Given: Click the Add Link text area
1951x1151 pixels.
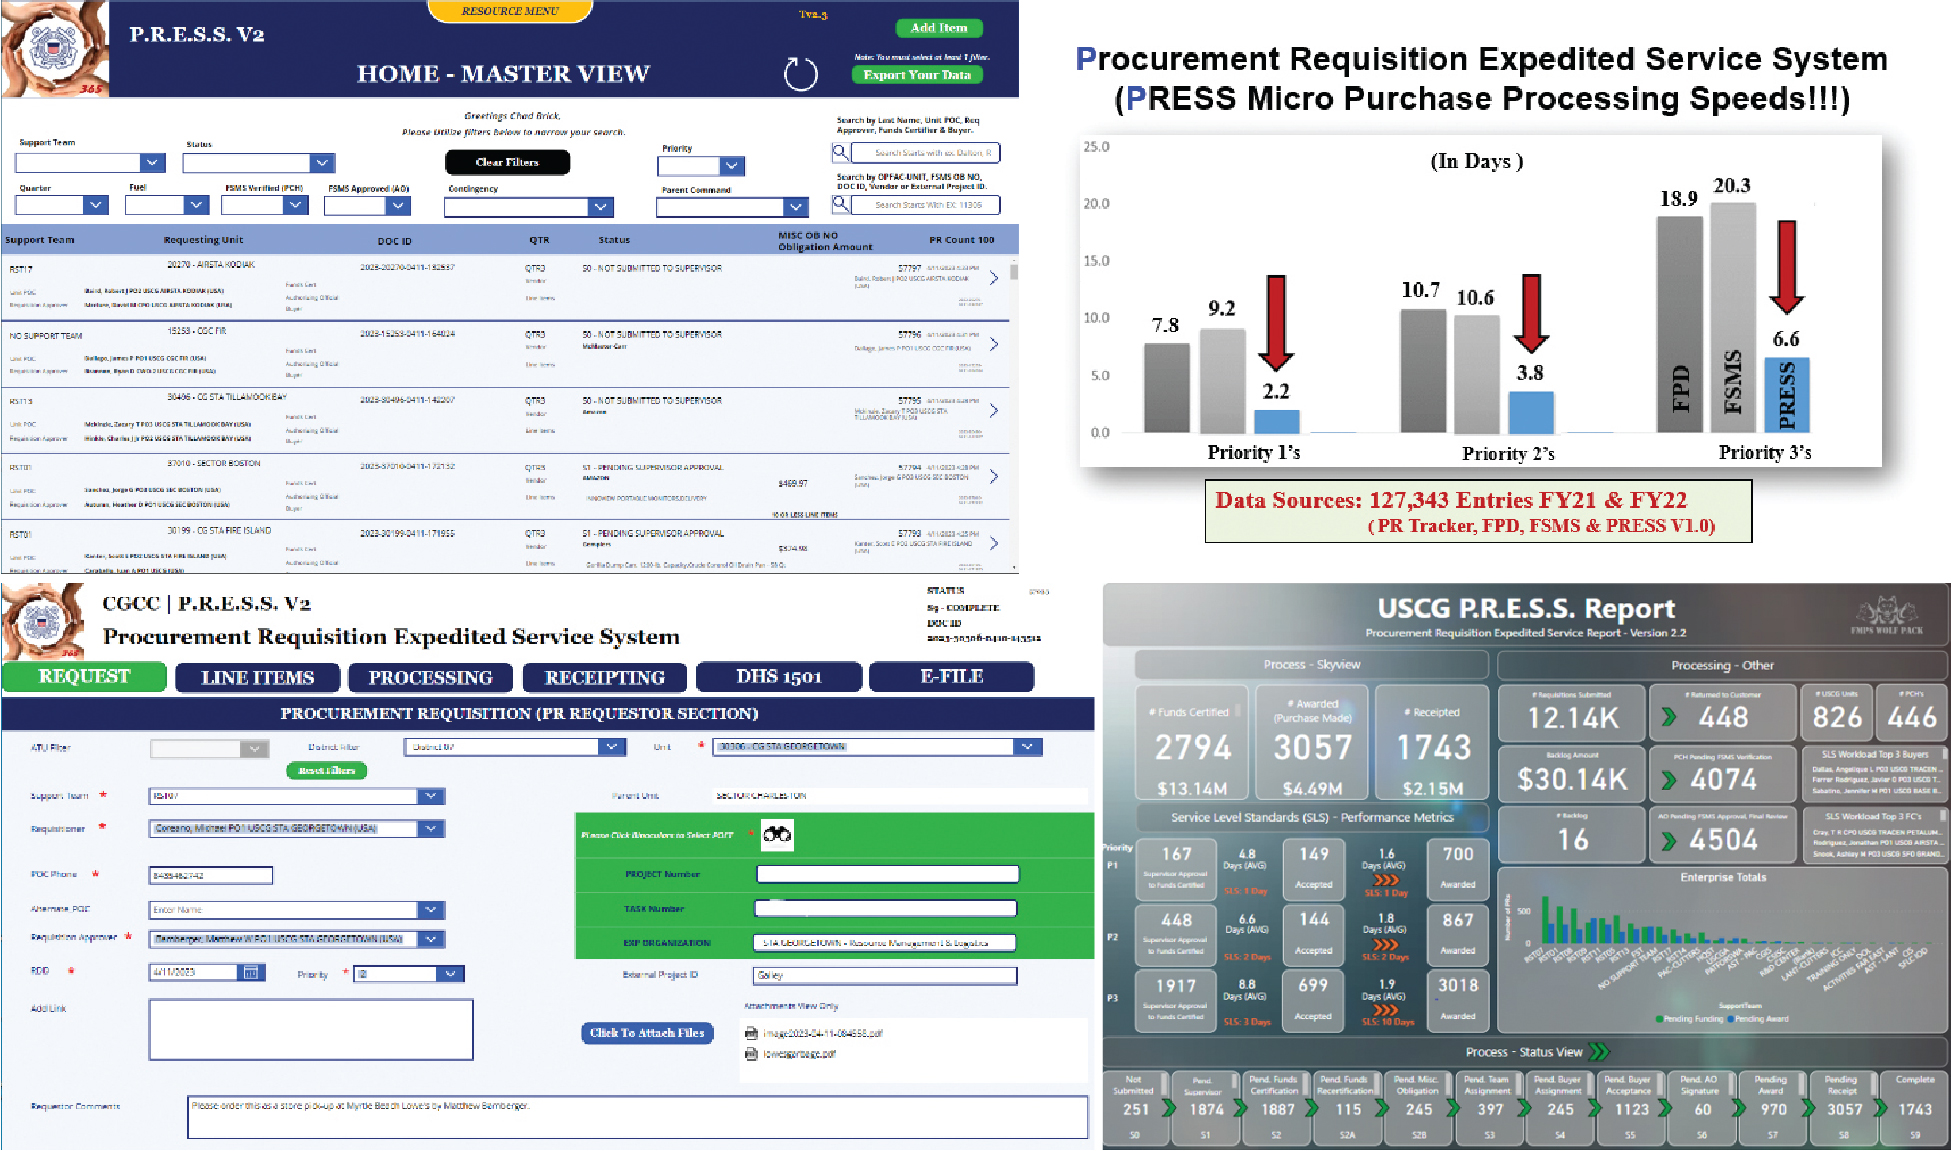Looking at the screenshot, I should pyautogui.click(x=311, y=1029).
